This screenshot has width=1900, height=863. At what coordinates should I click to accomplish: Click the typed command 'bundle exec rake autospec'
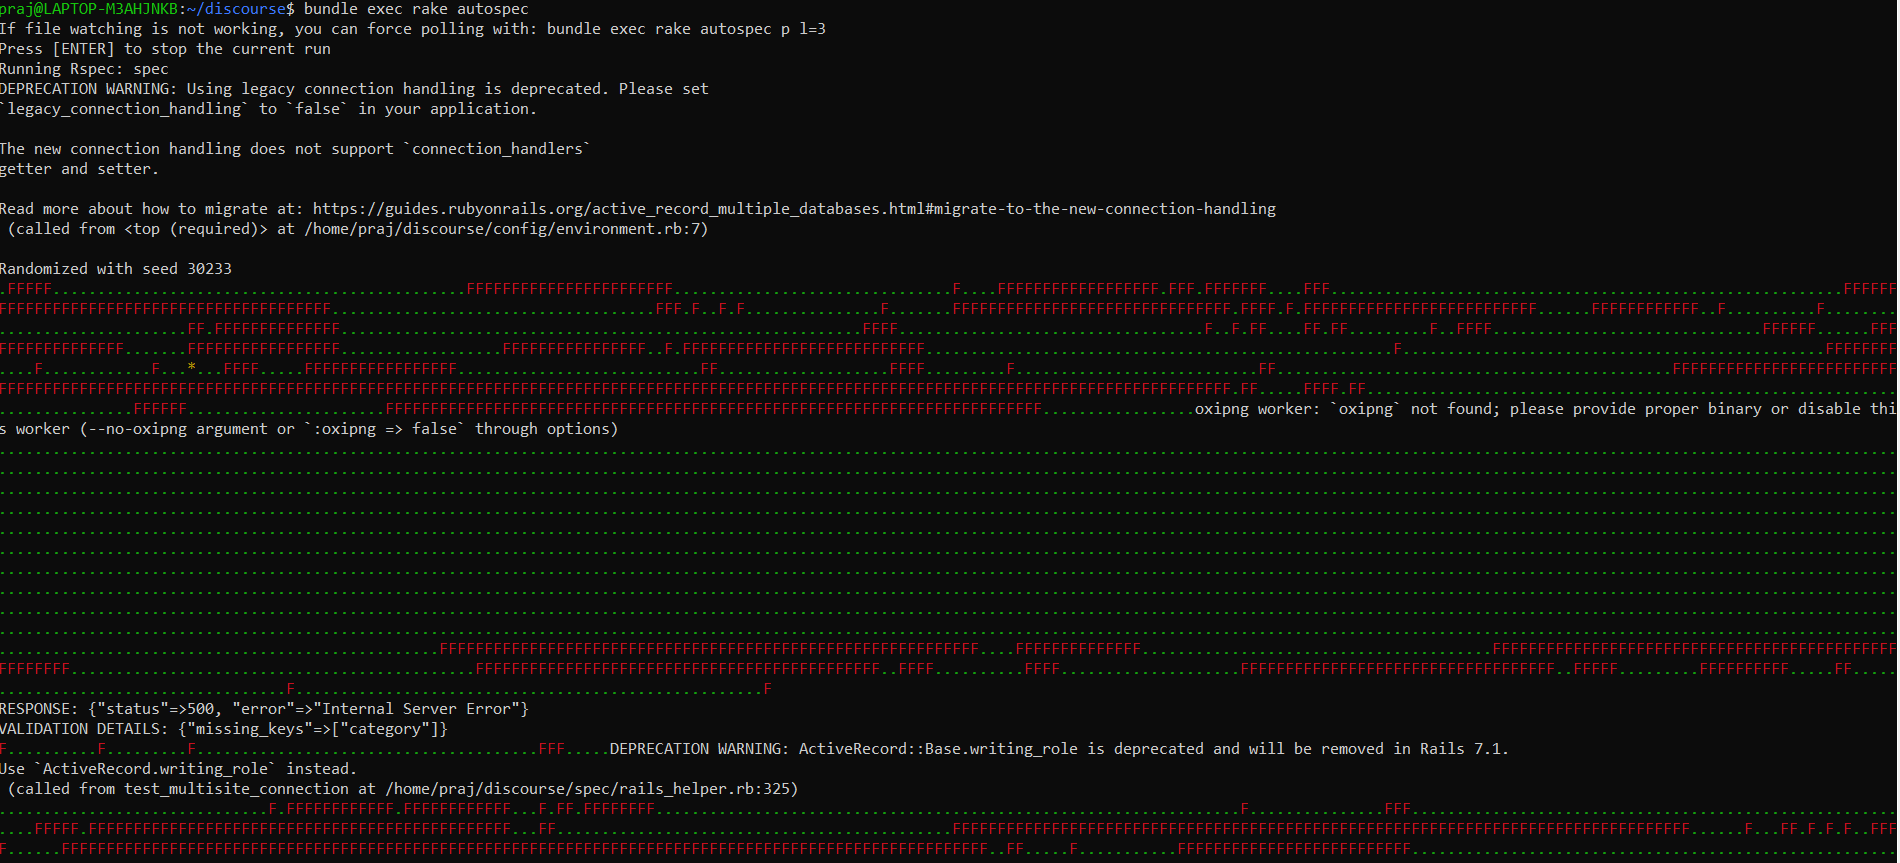[416, 9]
